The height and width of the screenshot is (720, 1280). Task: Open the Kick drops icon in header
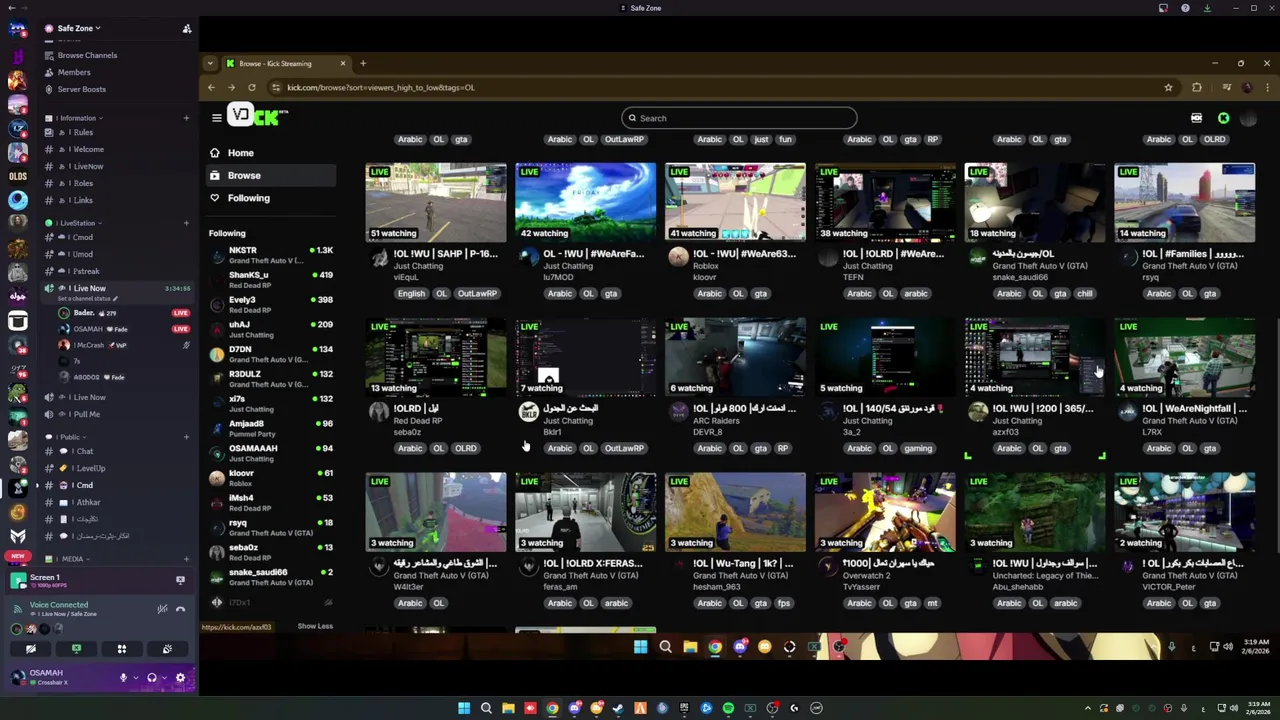(1196, 118)
